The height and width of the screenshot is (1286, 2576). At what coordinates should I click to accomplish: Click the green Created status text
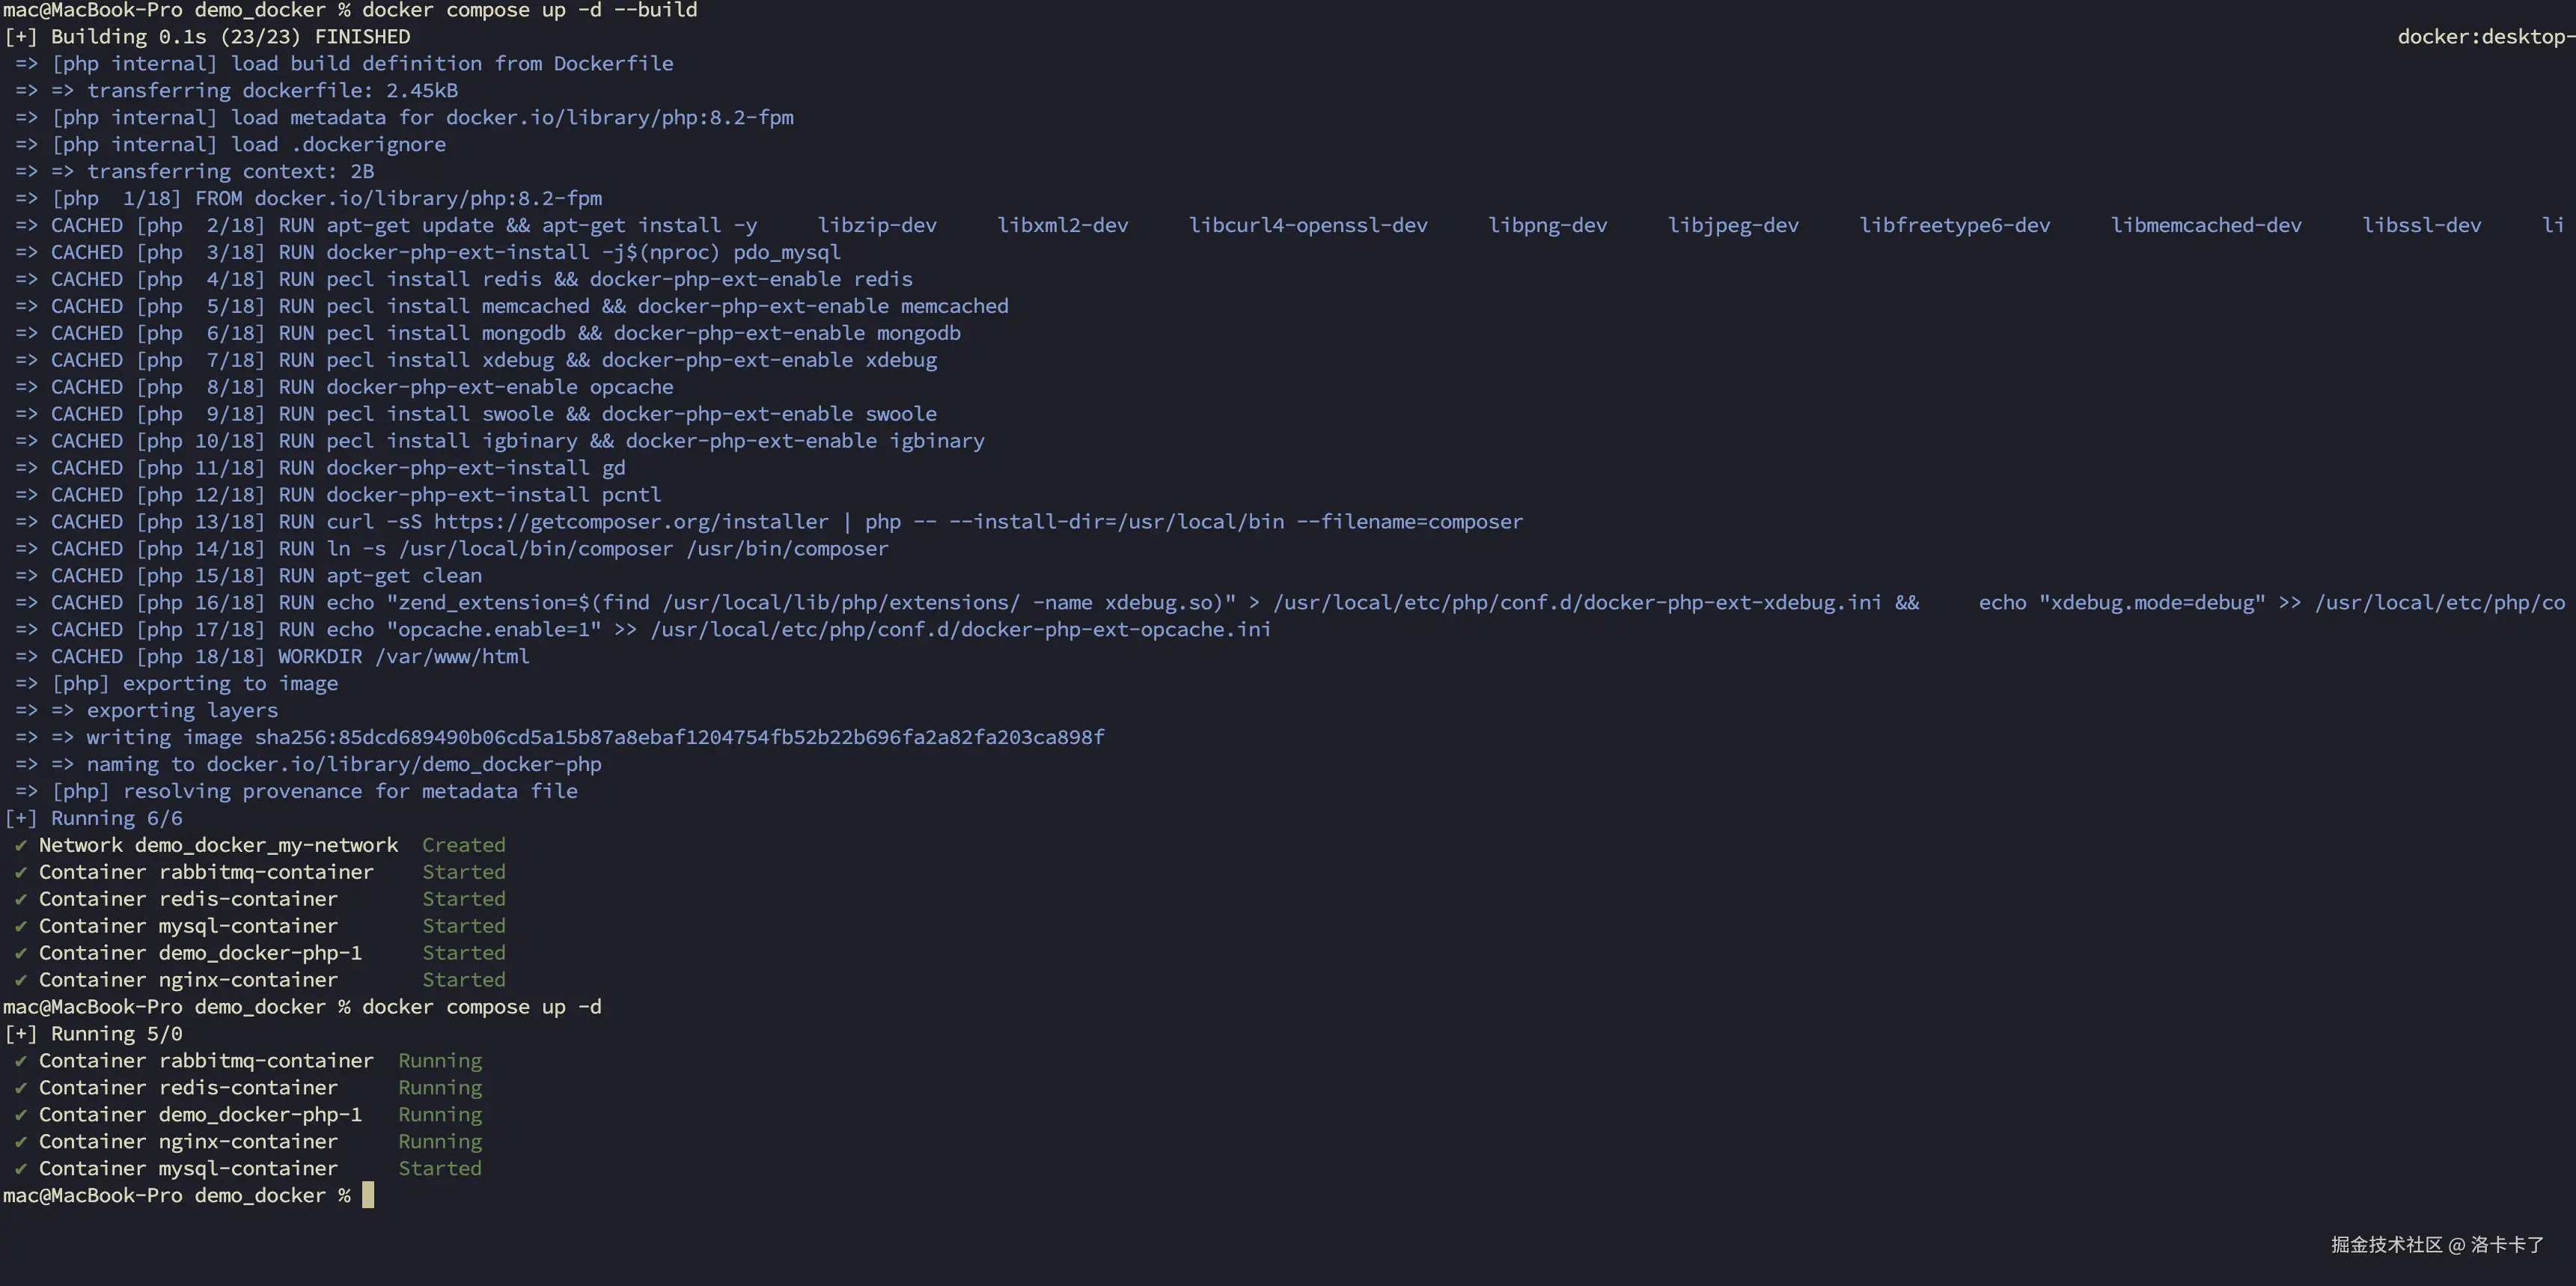[x=463, y=846]
